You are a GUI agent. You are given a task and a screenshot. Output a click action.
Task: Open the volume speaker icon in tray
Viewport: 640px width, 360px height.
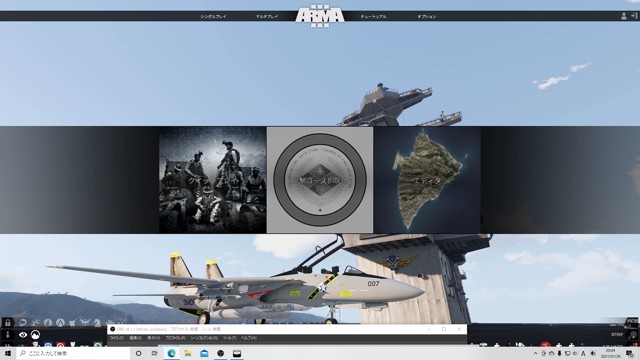click(x=593, y=353)
